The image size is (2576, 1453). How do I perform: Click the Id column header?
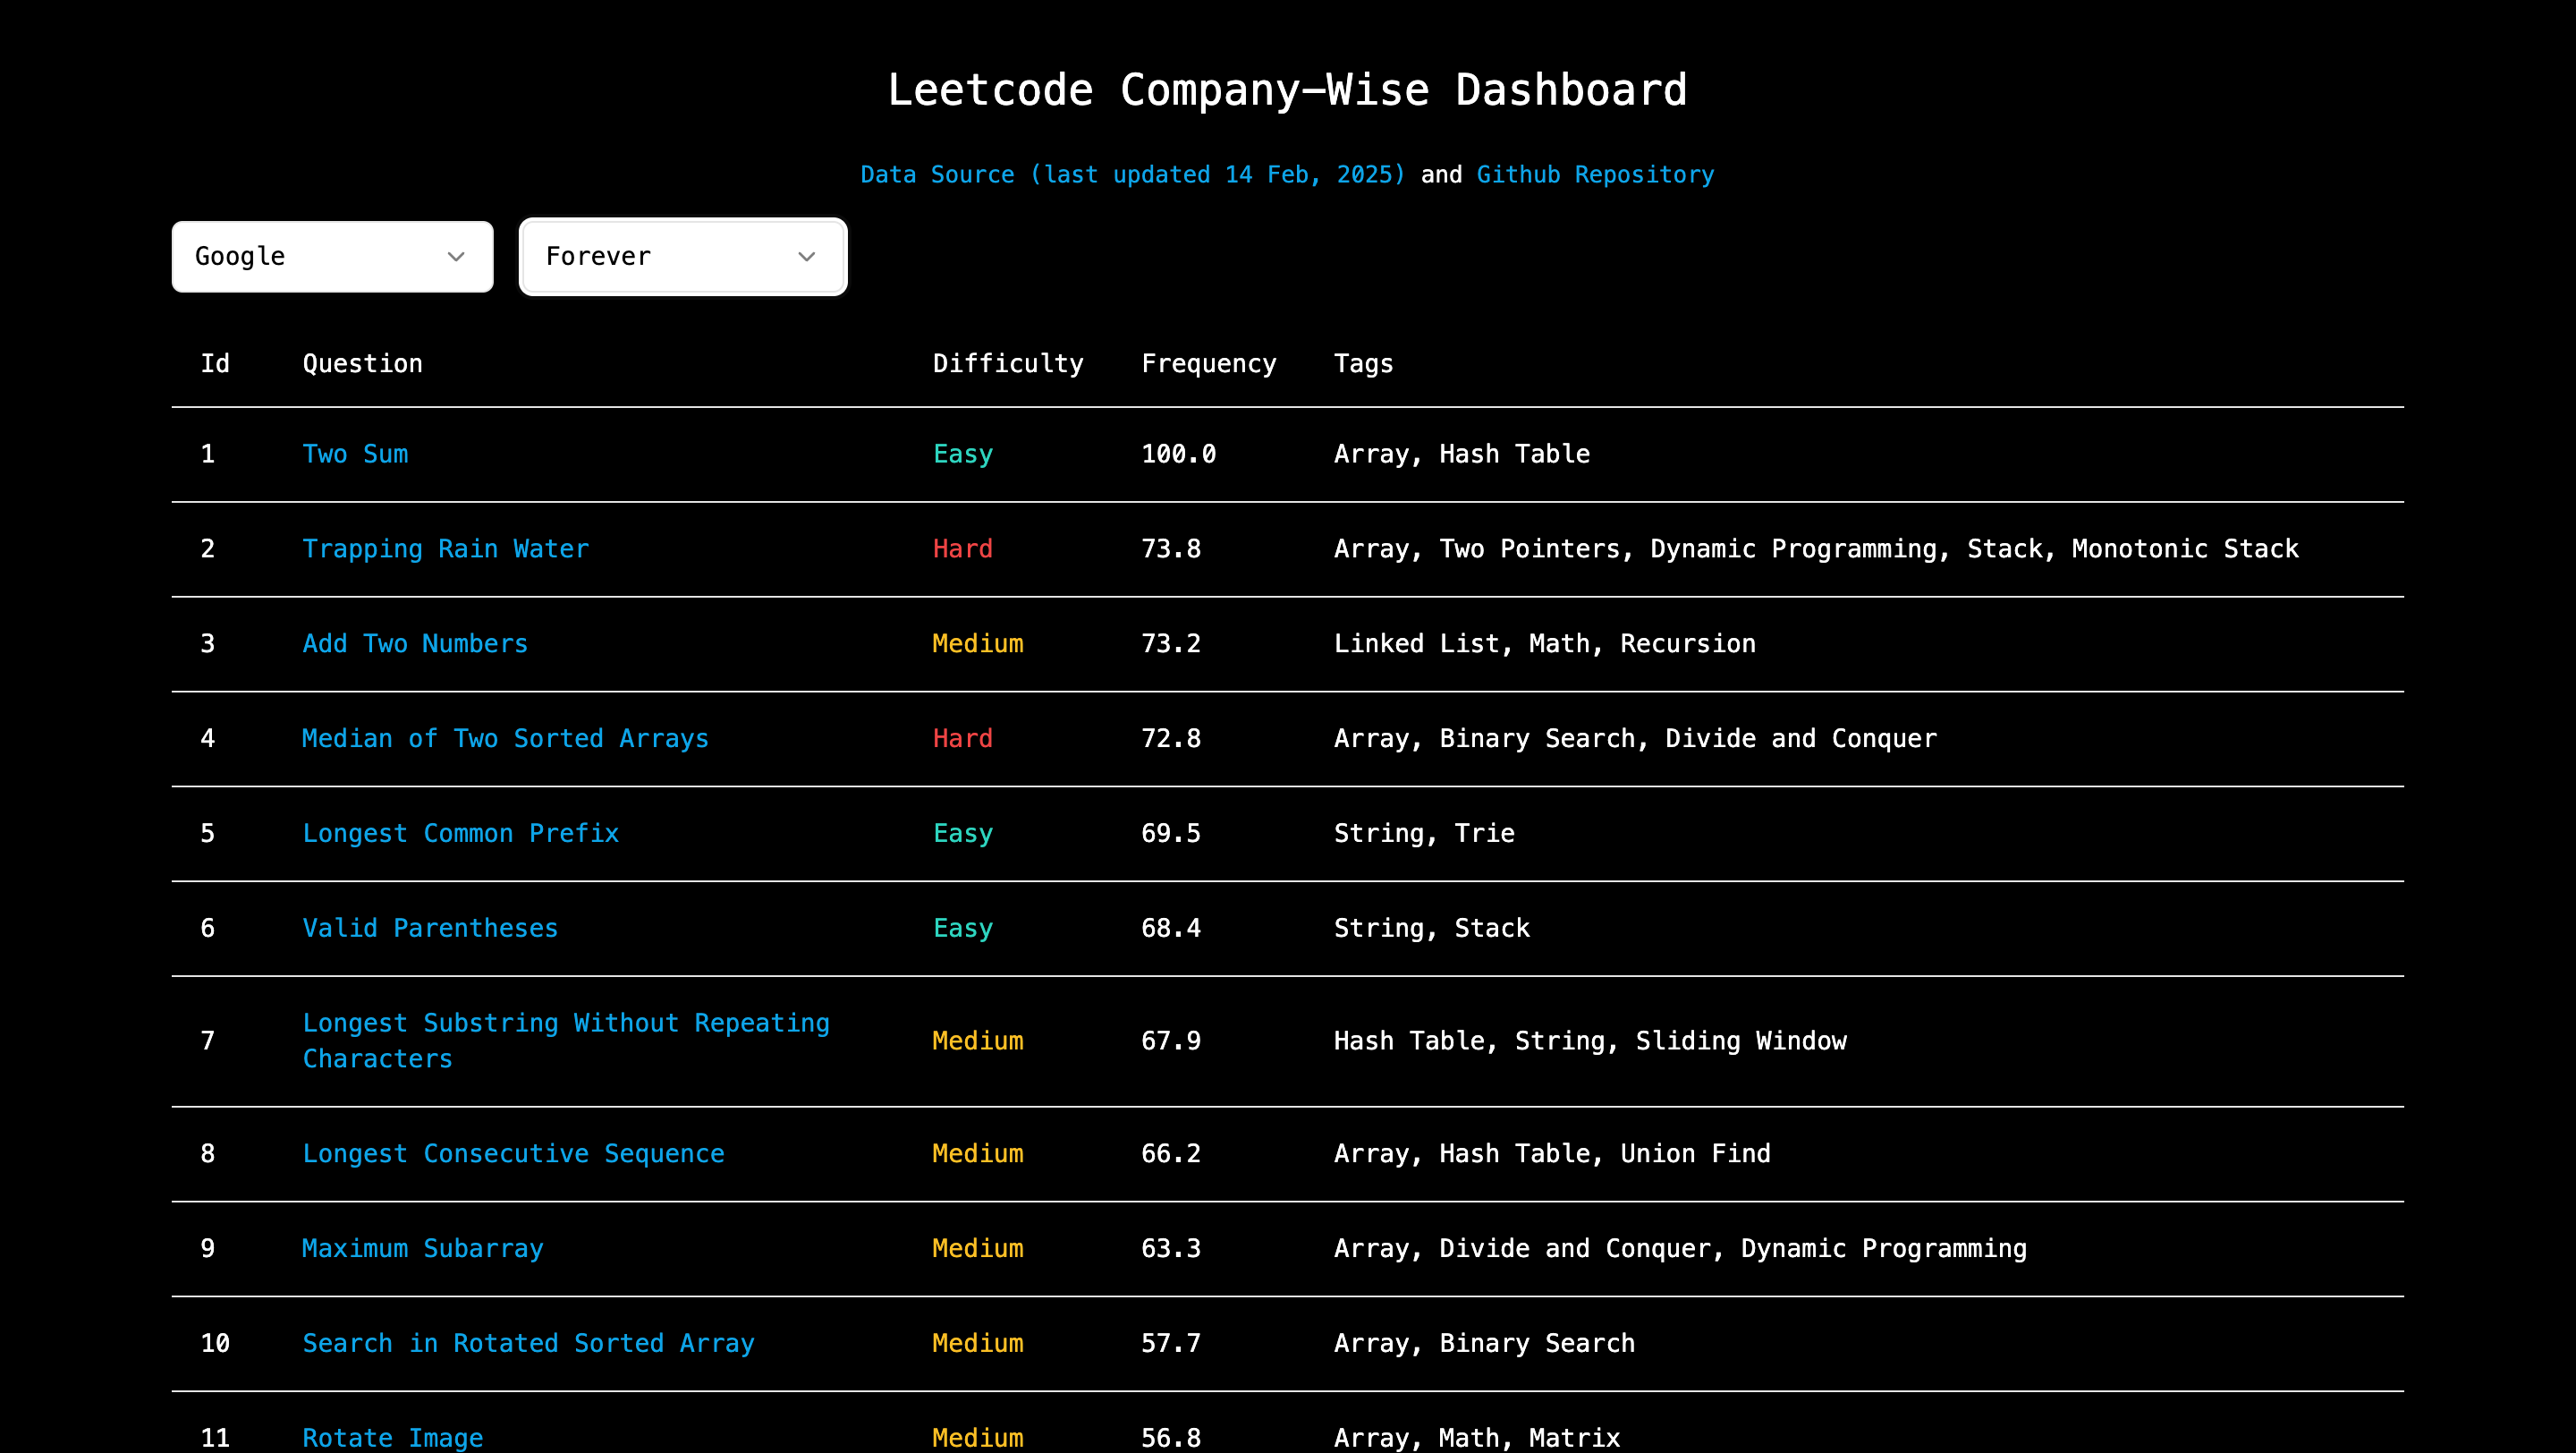(x=215, y=364)
